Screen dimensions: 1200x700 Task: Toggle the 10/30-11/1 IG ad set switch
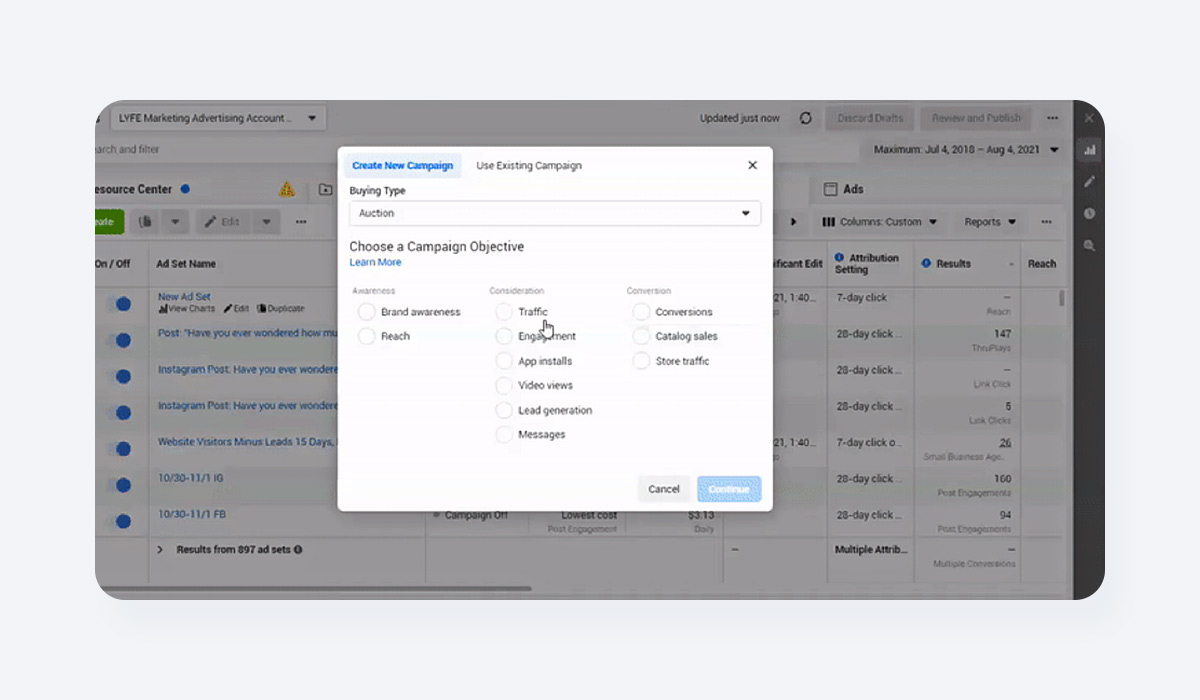[120, 485]
